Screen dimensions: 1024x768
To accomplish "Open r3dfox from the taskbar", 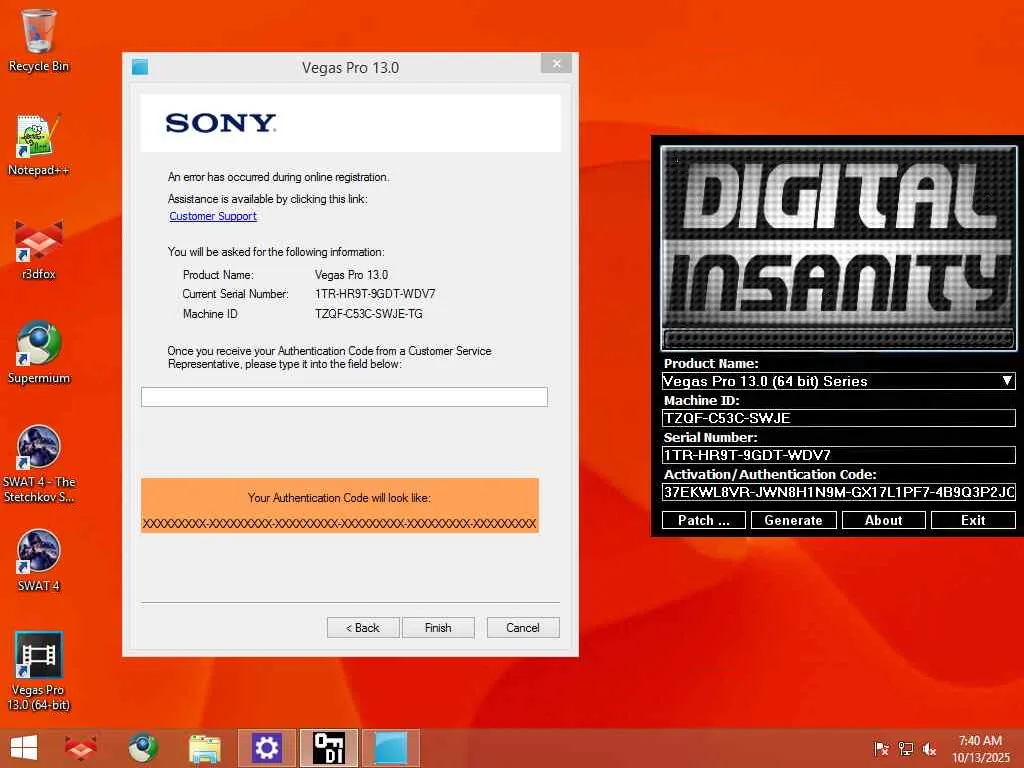I will tap(80, 748).
